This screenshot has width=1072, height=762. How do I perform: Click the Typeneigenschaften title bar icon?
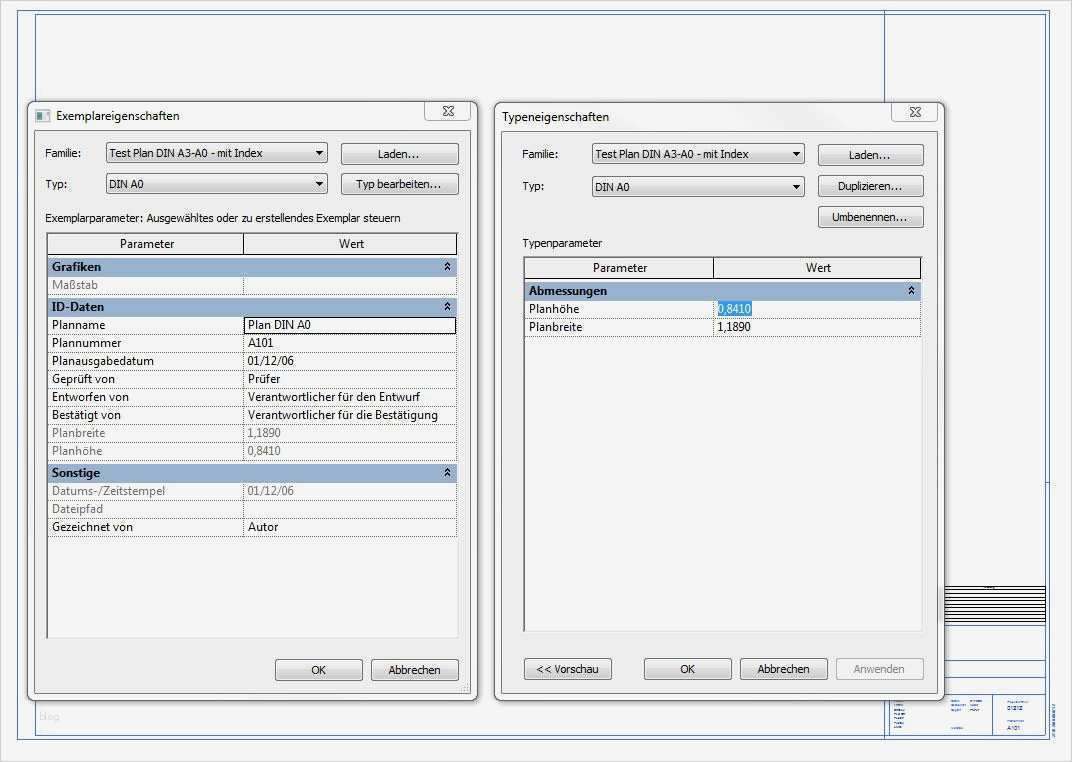507,117
